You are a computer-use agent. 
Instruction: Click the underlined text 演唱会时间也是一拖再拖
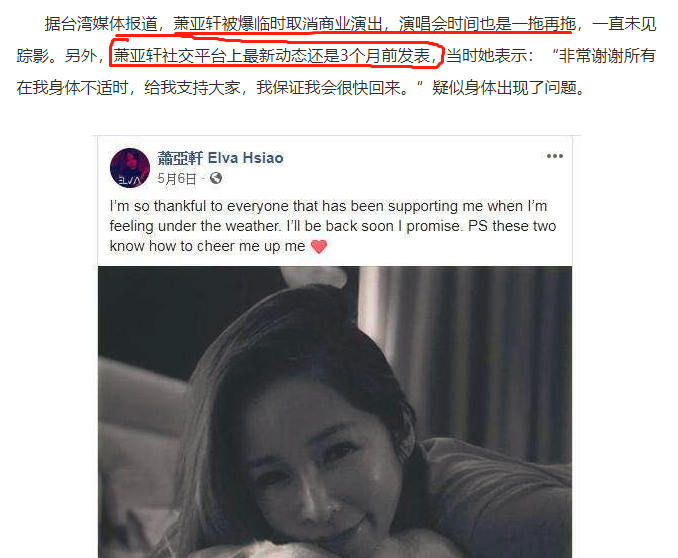click(x=487, y=24)
